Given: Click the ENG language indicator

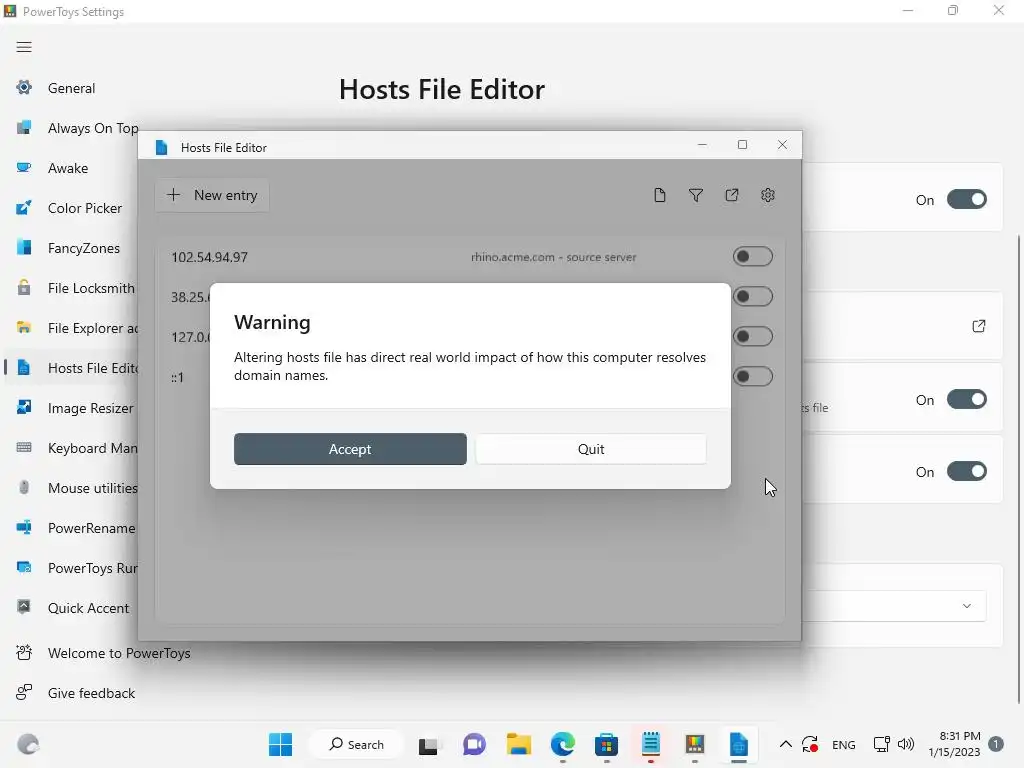Looking at the screenshot, I should click(844, 744).
